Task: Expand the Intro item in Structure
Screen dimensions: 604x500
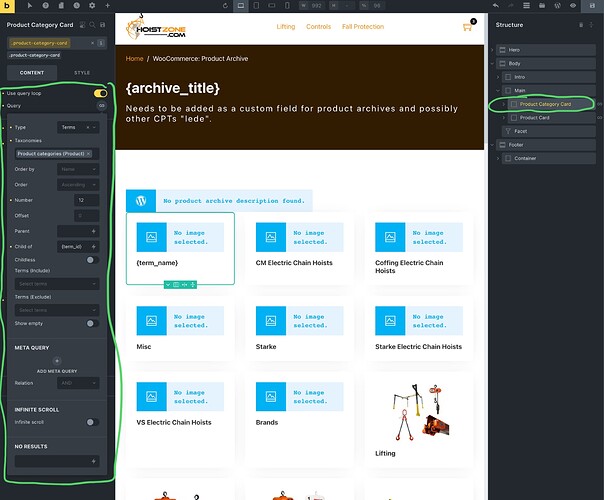Action: 498,77
